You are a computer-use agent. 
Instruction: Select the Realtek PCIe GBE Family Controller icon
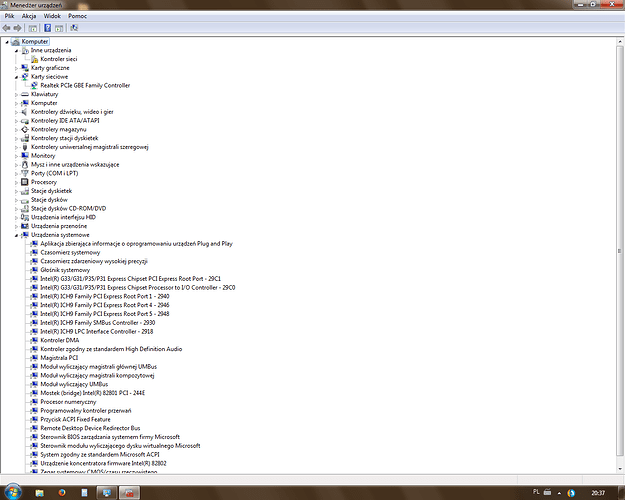tap(34, 85)
